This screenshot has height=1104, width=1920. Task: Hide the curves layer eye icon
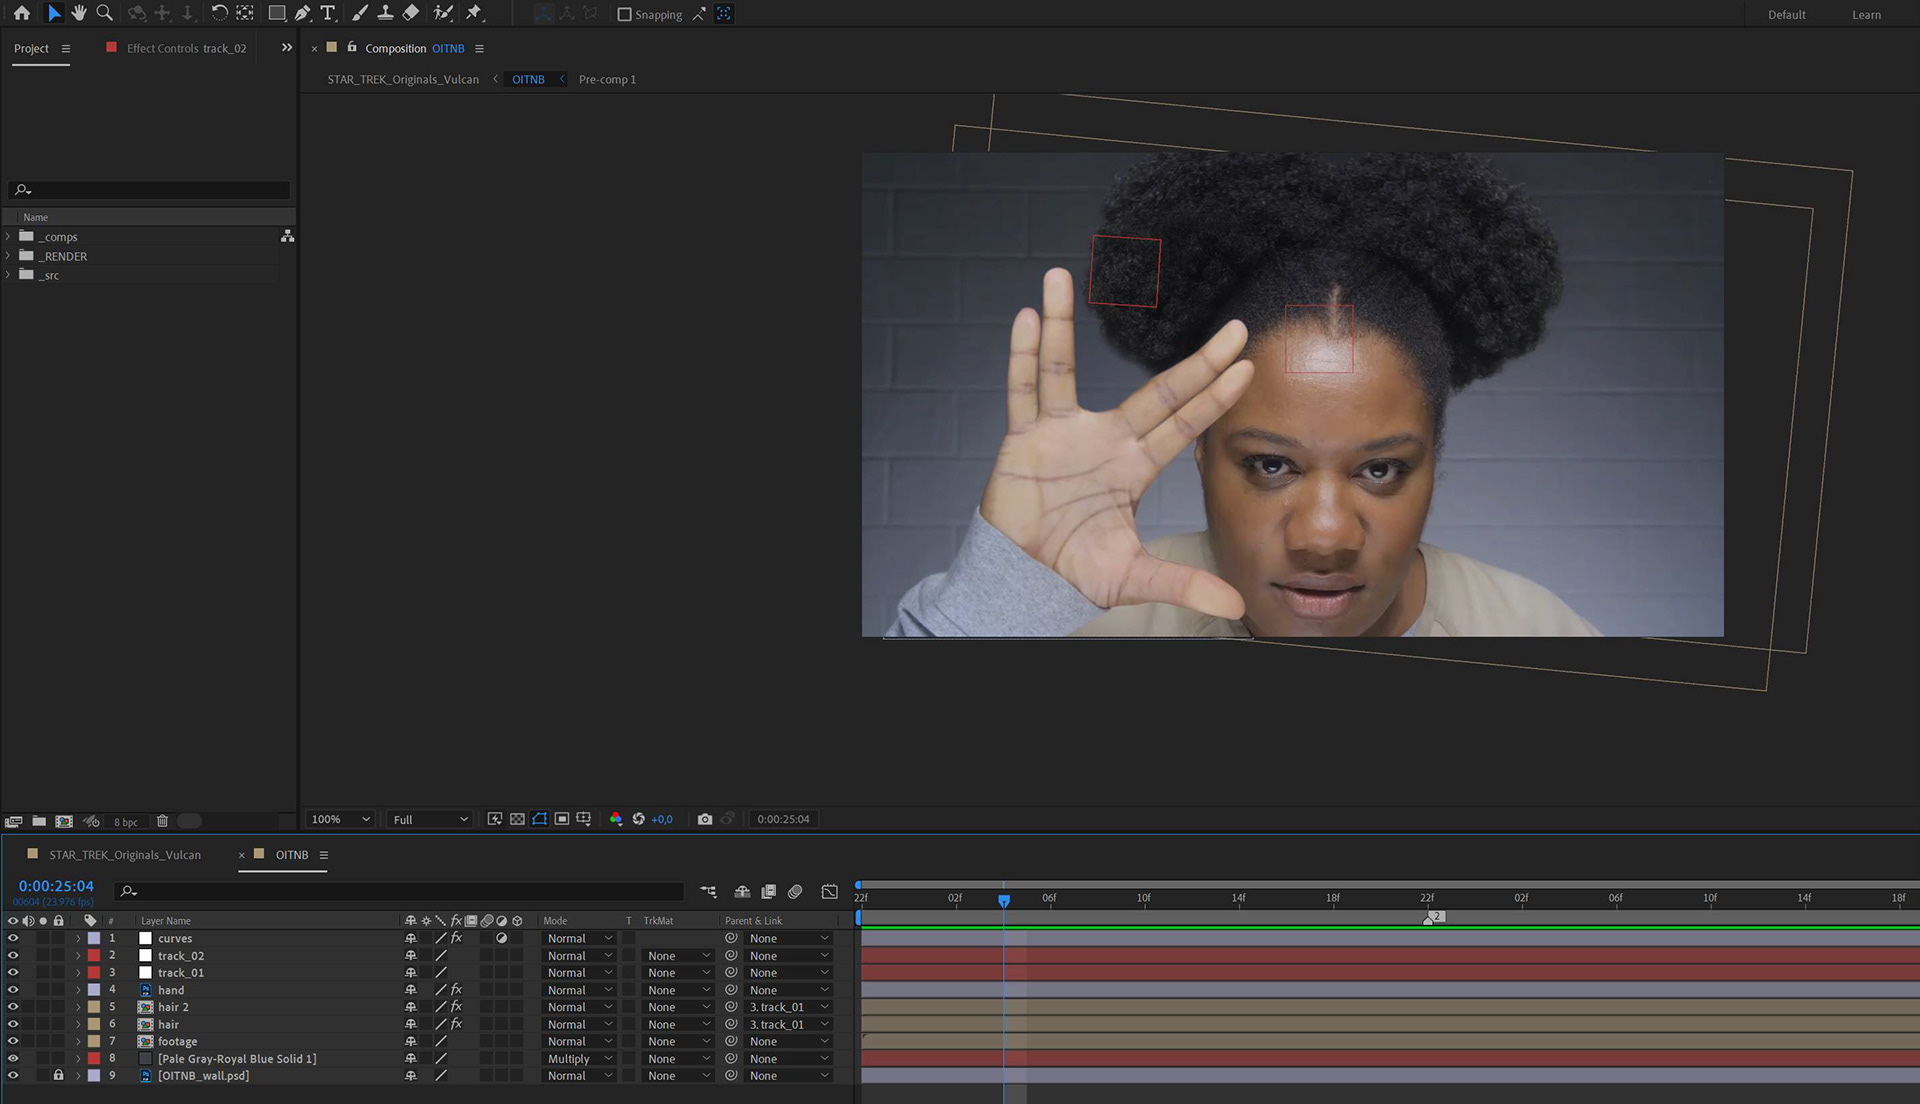(x=13, y=938)
